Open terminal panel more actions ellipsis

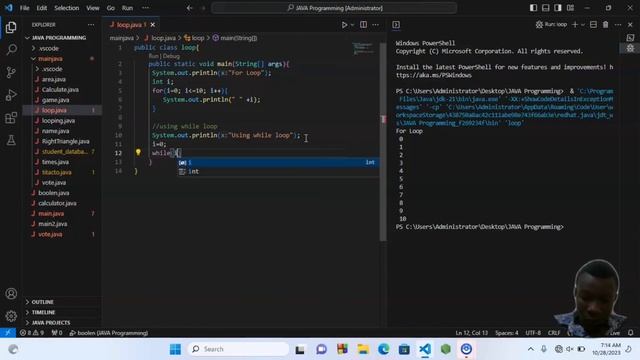pos(618,24)
